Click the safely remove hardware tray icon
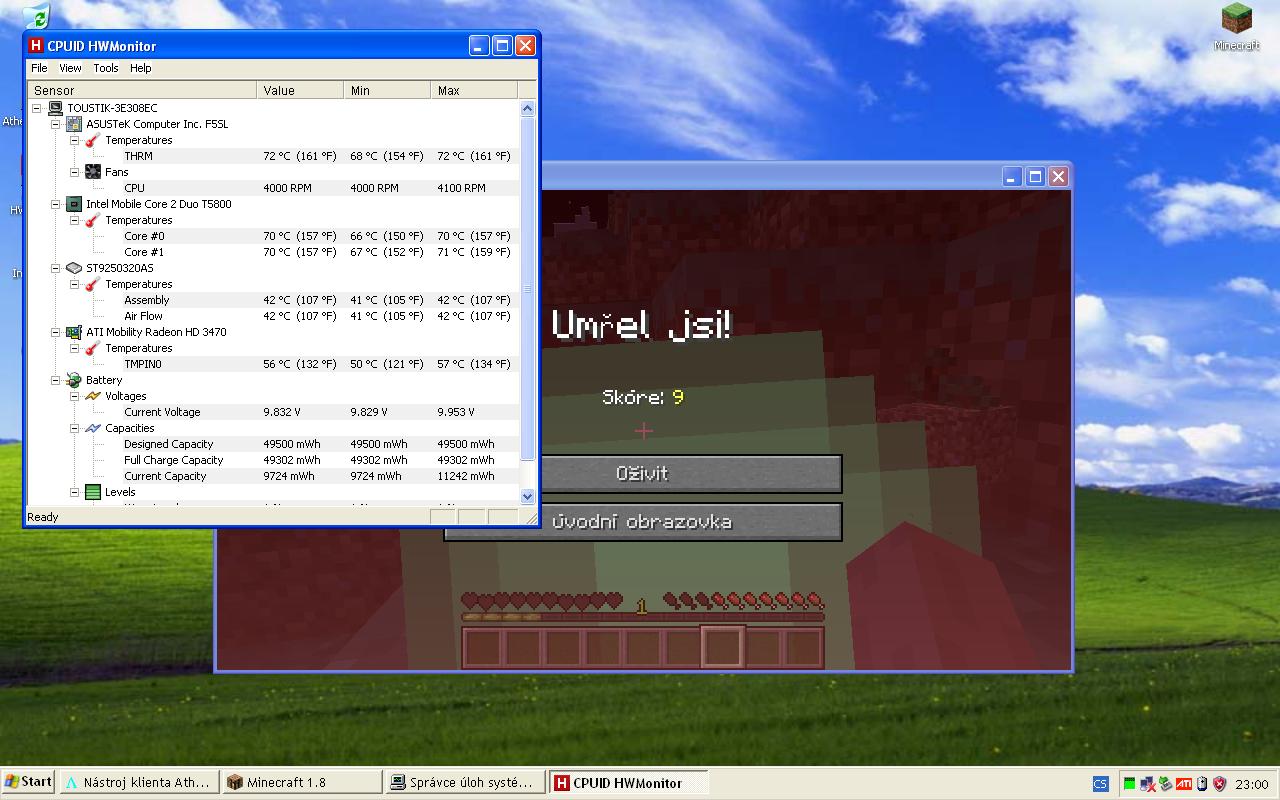1280x800 pixels. [x=1165, y=784]
